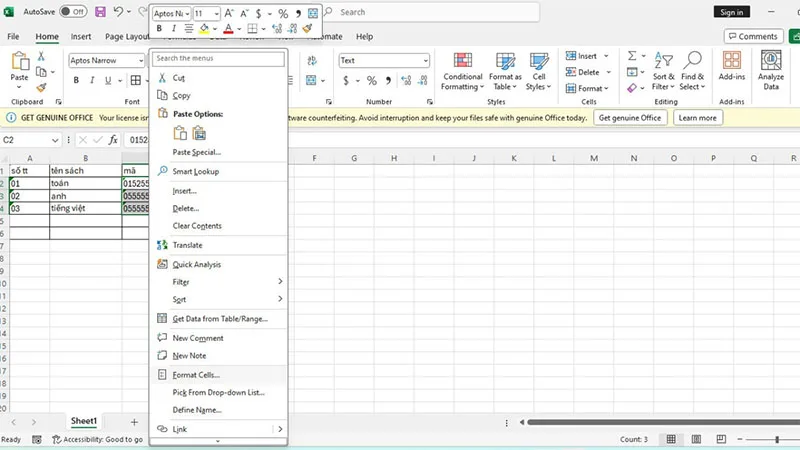Image resolution: width=800 pixels, height=450 pixels.
Task: Select Clear Contents in context menu
Action: point(219,226)
